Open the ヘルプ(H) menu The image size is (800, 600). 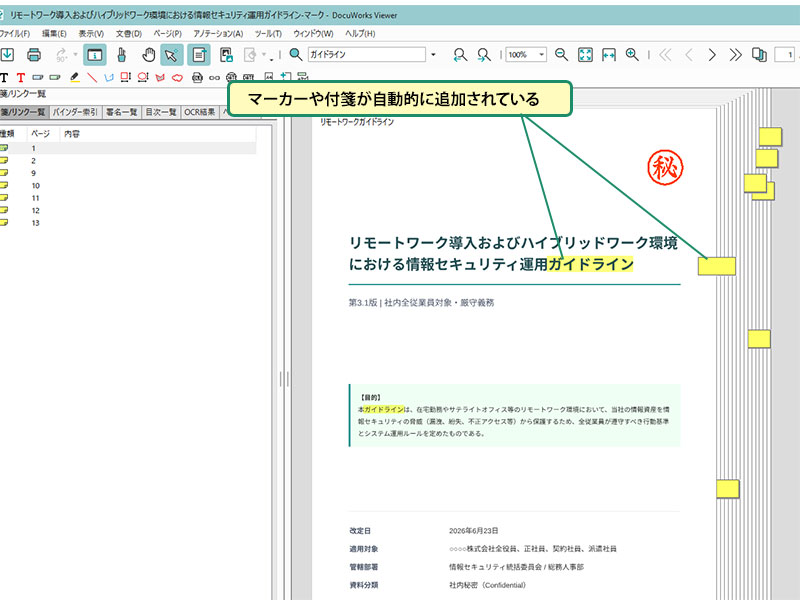pos(360,34)
